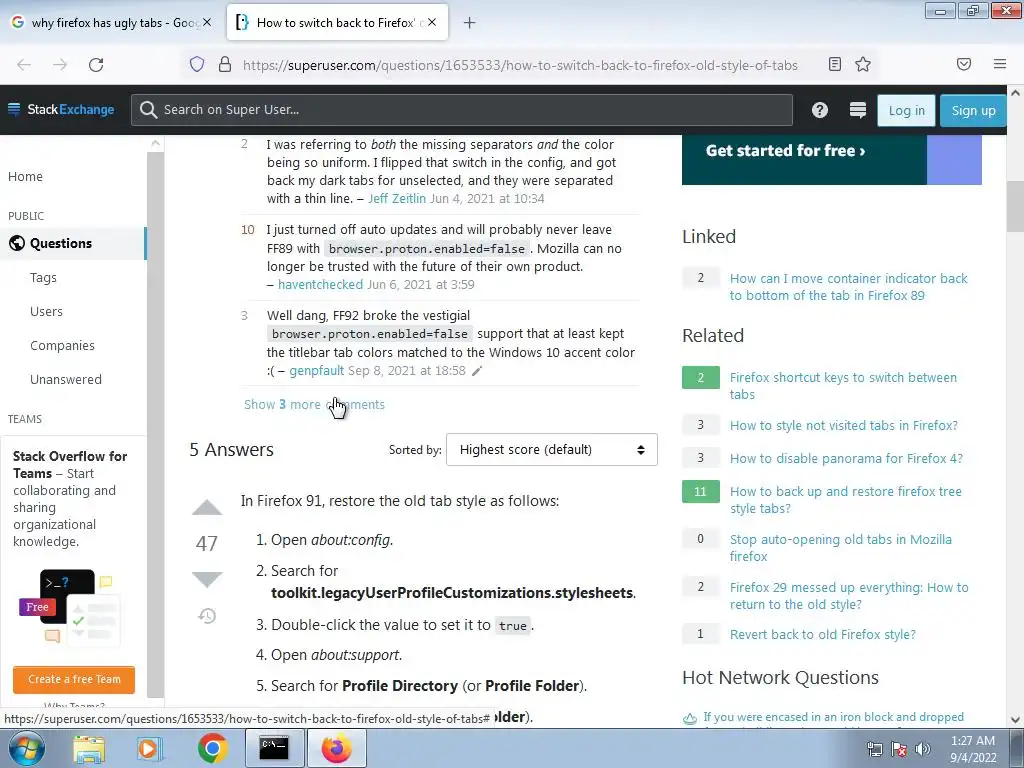This screenshot has width=1024, height=768.
Task: Open haventchecked's user profile link
Action: coord(320,285)
